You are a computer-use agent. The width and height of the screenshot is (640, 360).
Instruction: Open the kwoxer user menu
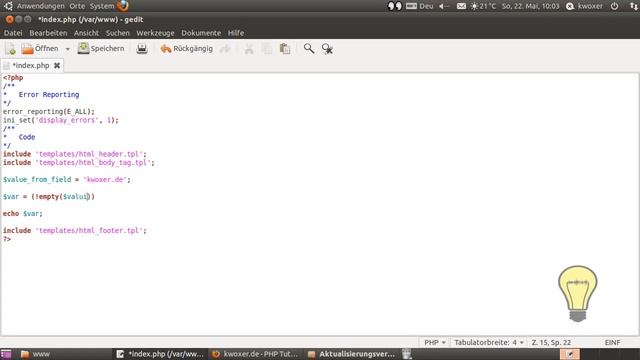[584, 6]
